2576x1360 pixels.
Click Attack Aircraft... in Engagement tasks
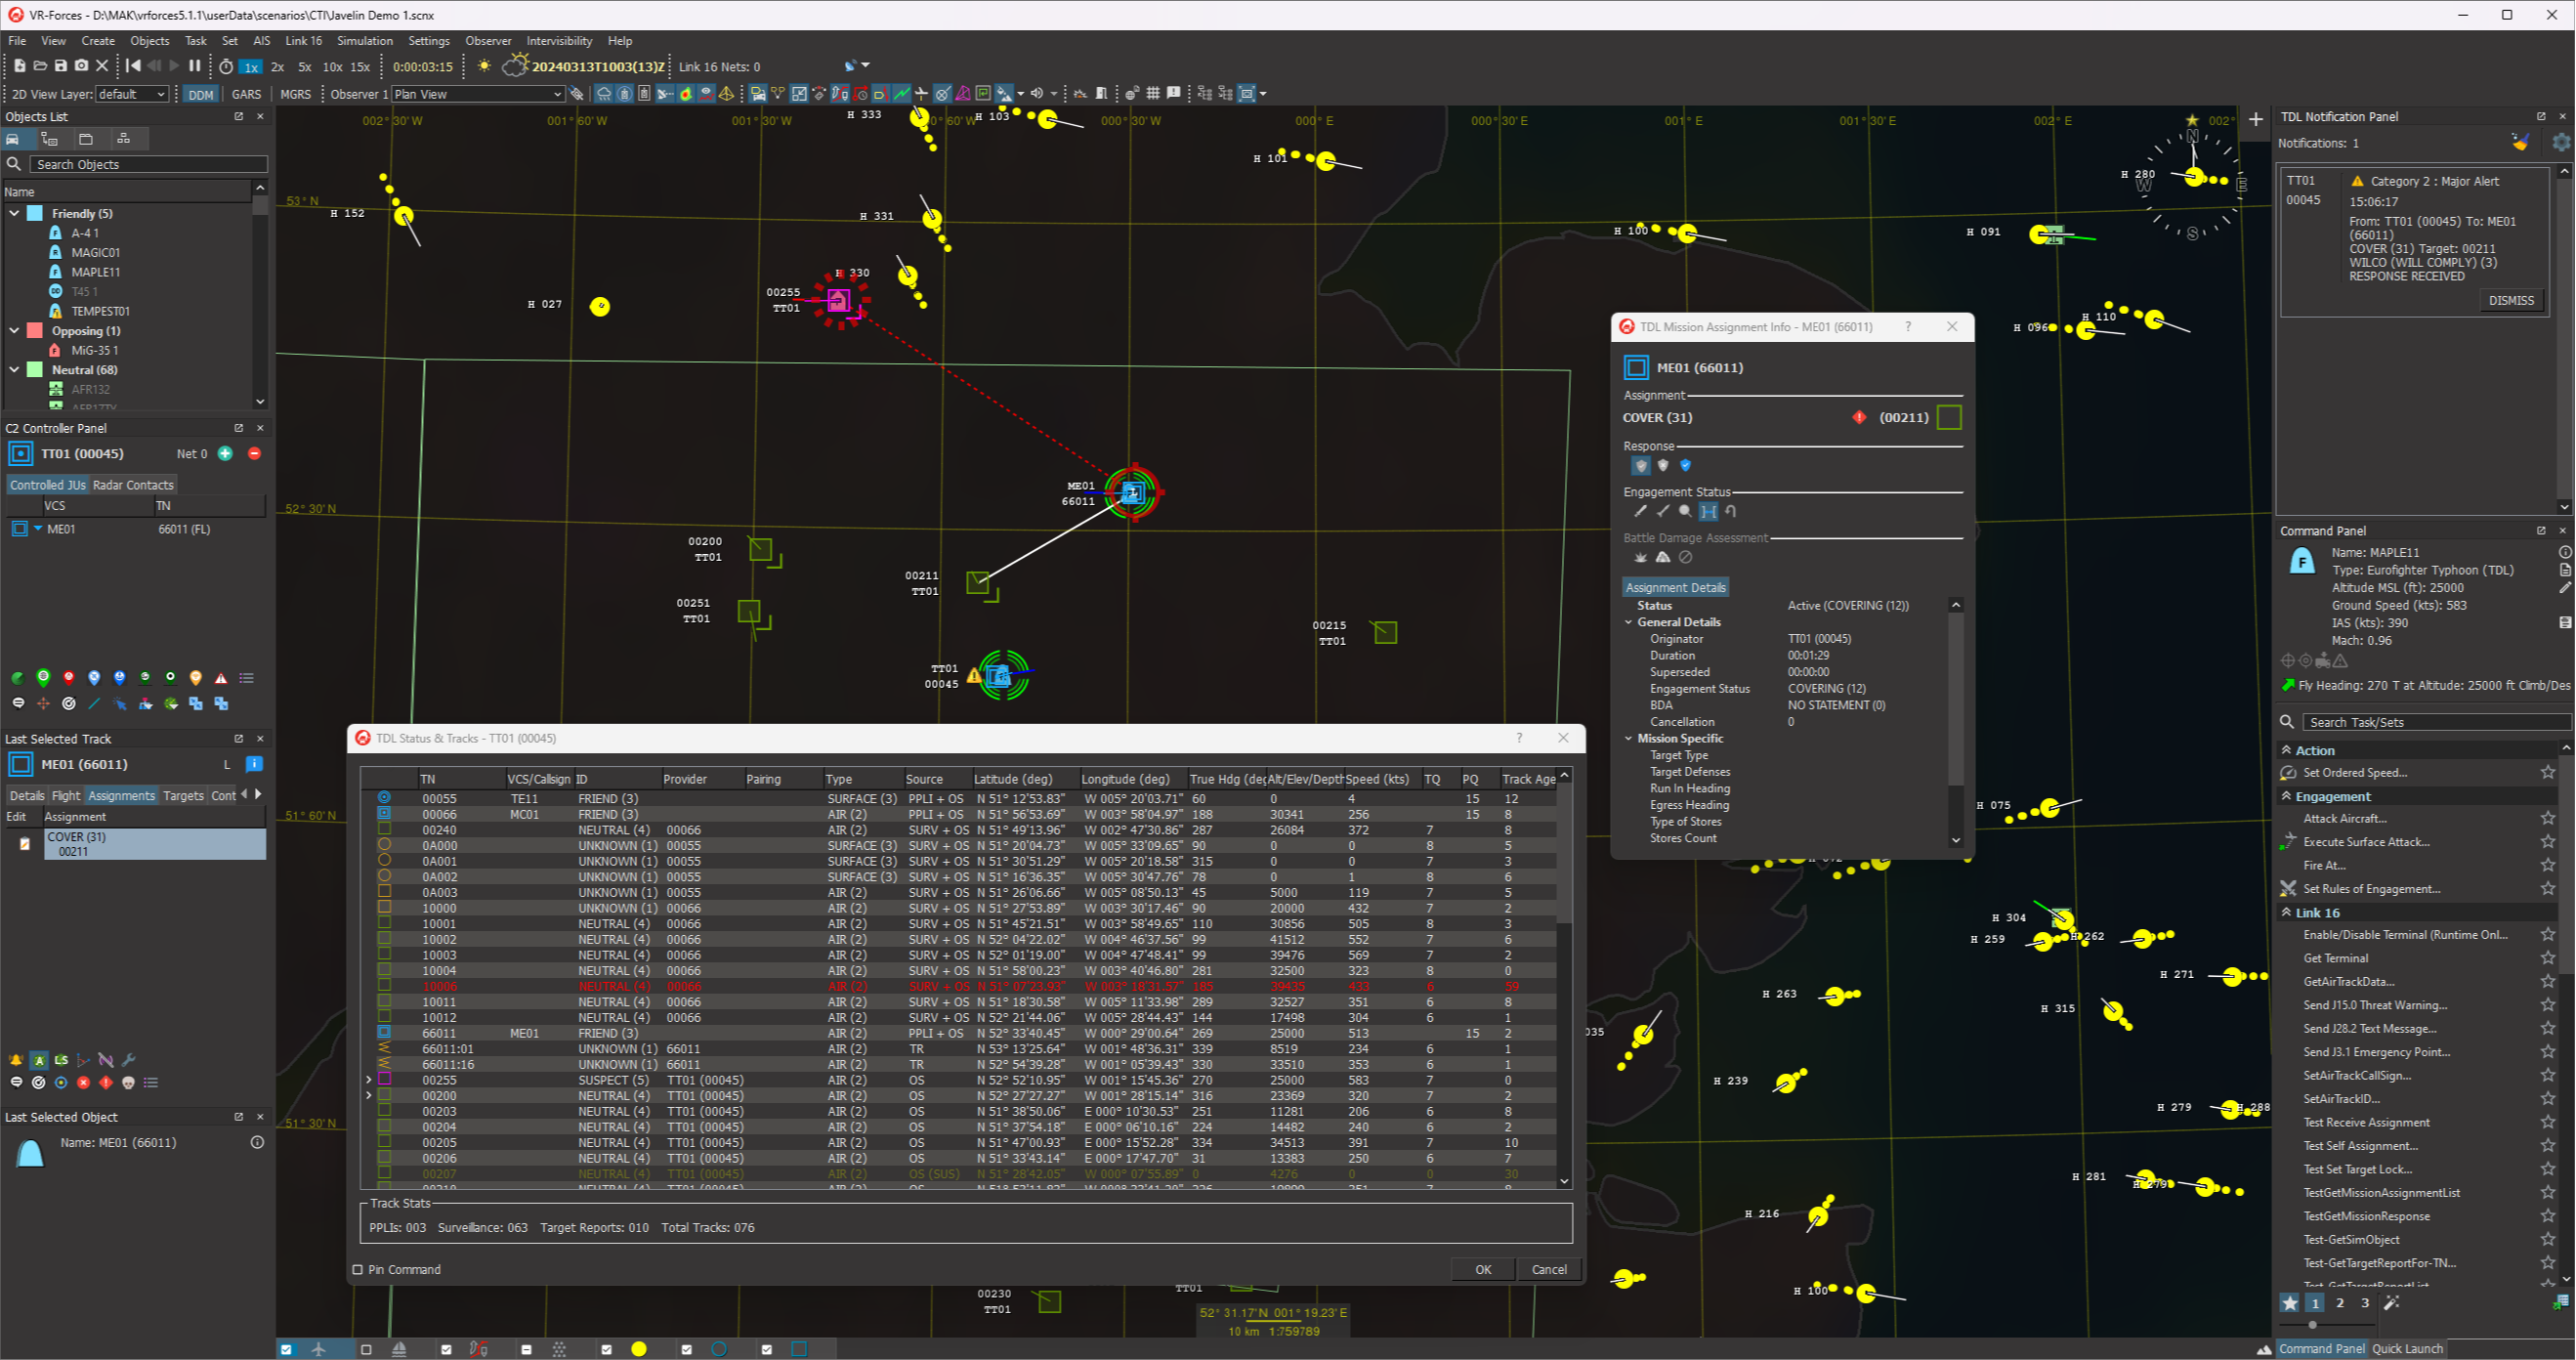(x=2345, y=818)
